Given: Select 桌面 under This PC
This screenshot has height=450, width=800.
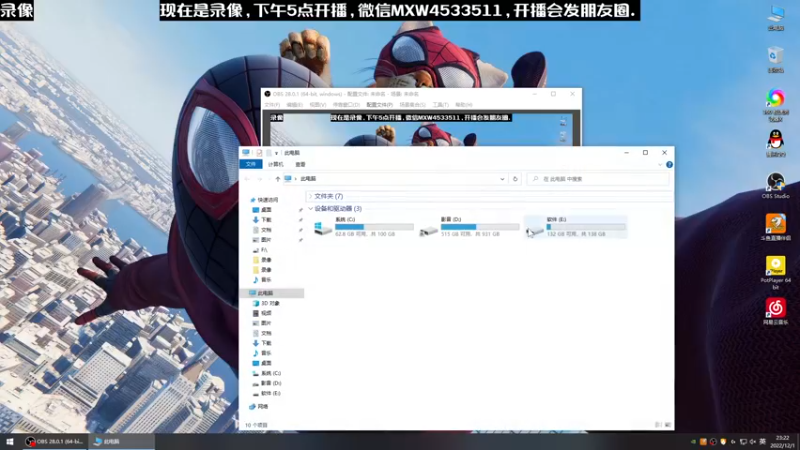Looking at the screenshot, I should 262,363.
